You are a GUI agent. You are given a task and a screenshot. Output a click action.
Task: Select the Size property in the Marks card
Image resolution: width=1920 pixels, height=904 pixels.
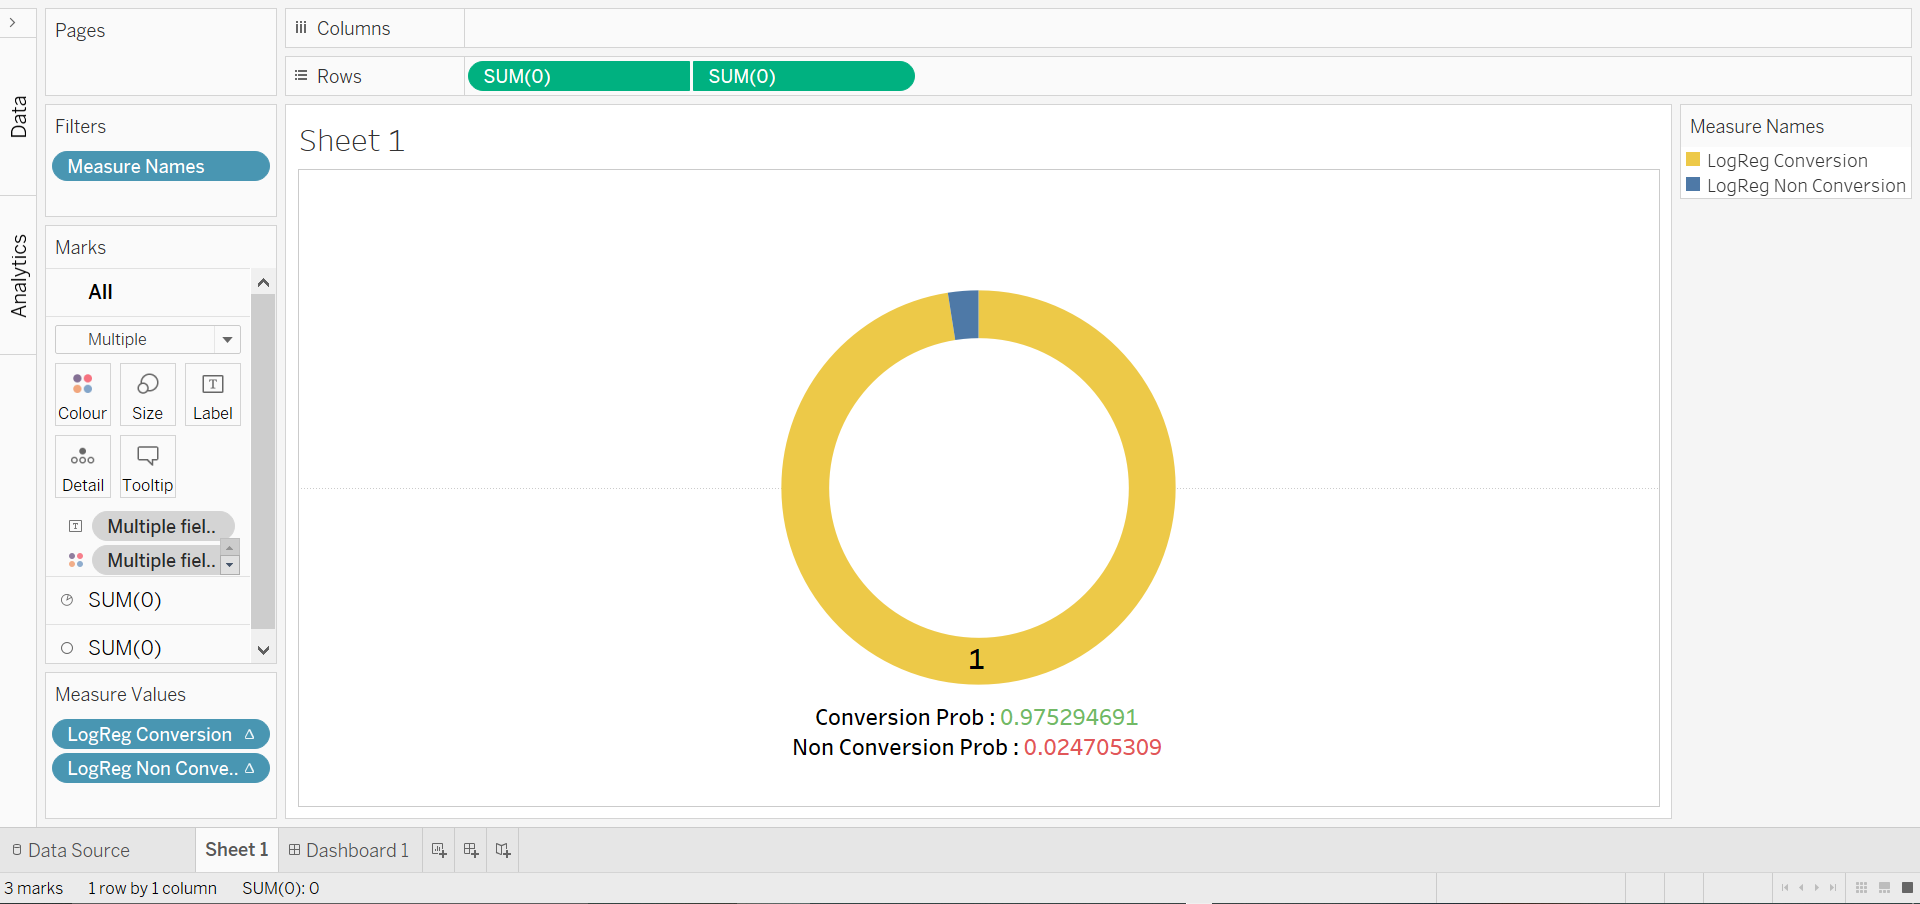coord(147,394)
